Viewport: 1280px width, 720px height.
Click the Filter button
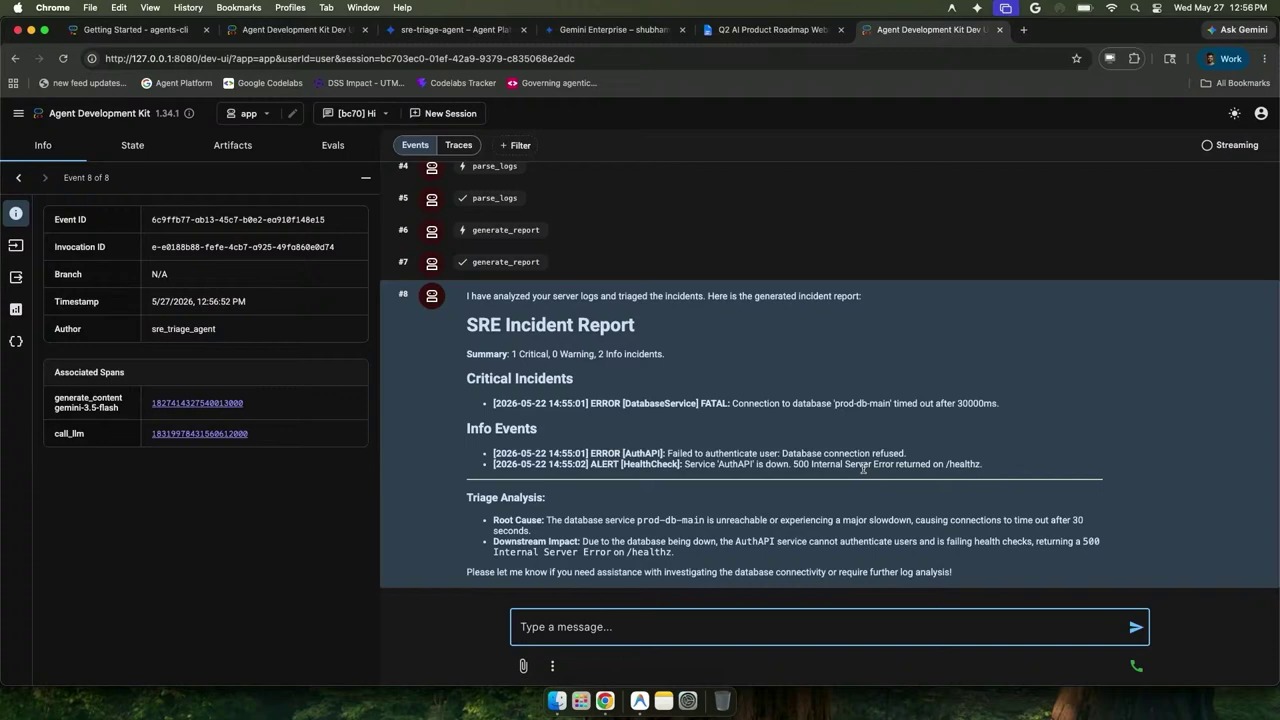[515, 145]
